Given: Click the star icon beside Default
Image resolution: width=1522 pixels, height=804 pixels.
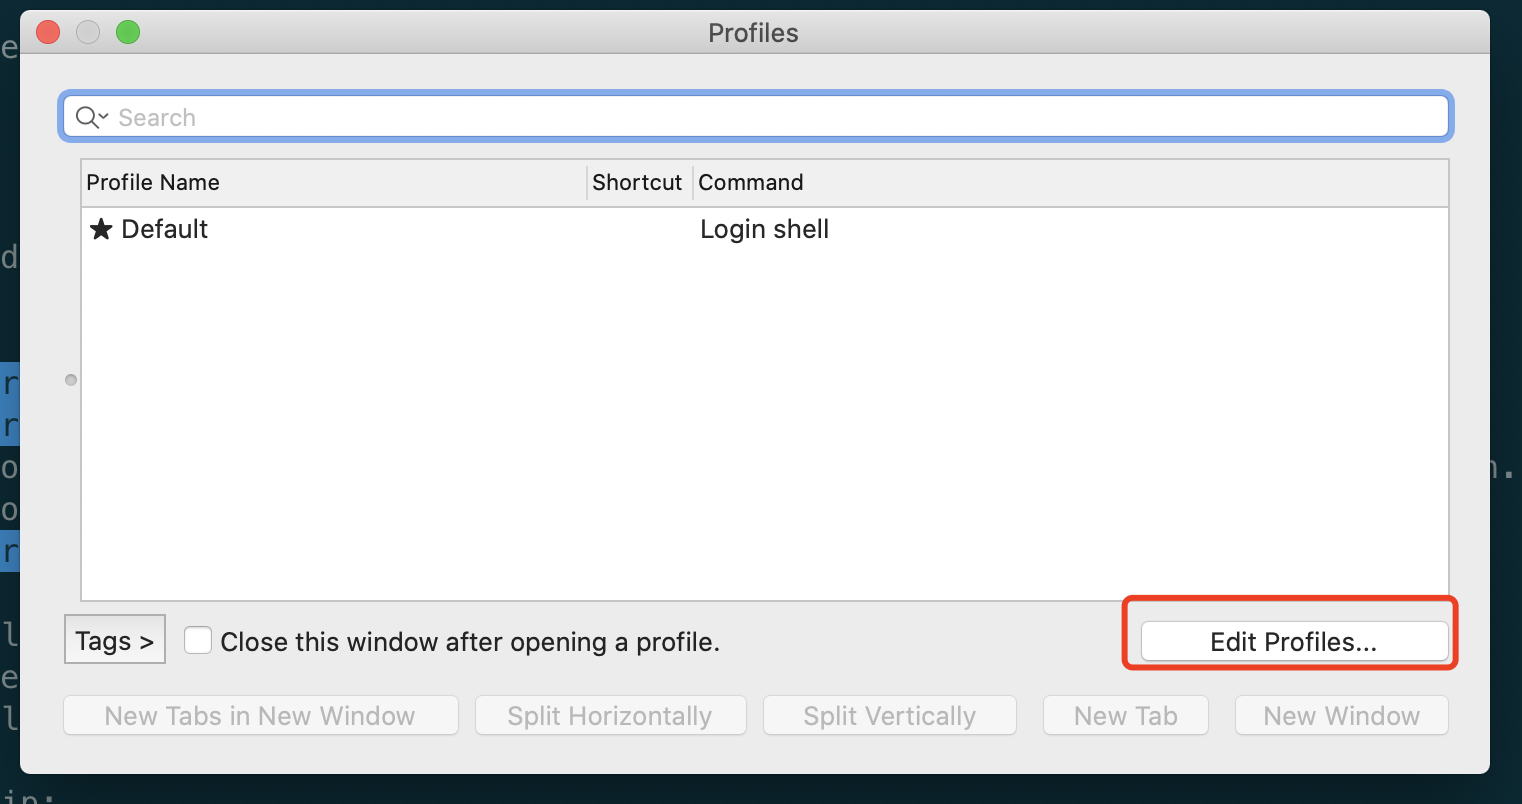Looking at the screenshot, I should (x=101, y=230).
